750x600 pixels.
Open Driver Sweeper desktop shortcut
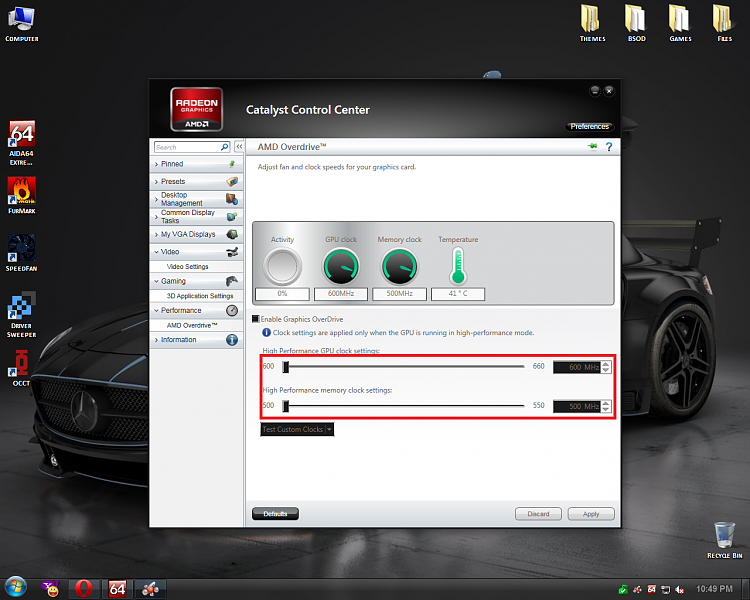click(21, 314)
